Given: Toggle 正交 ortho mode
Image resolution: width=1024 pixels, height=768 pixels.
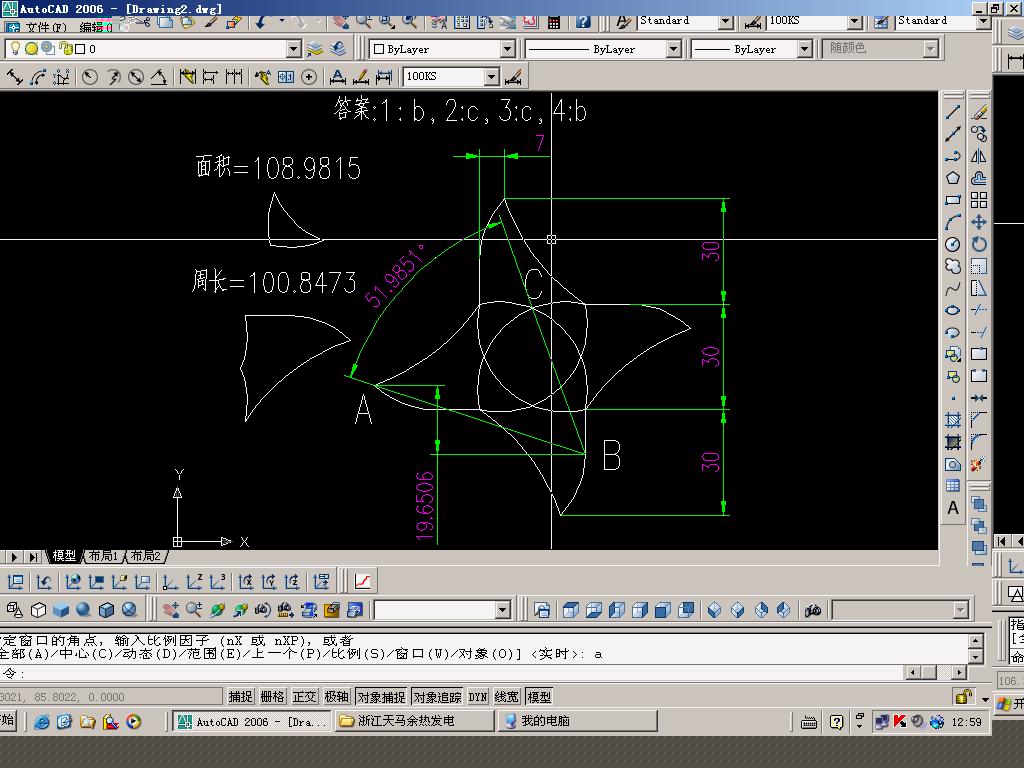Looking at the screenshot, I should (x=304, y=697).
